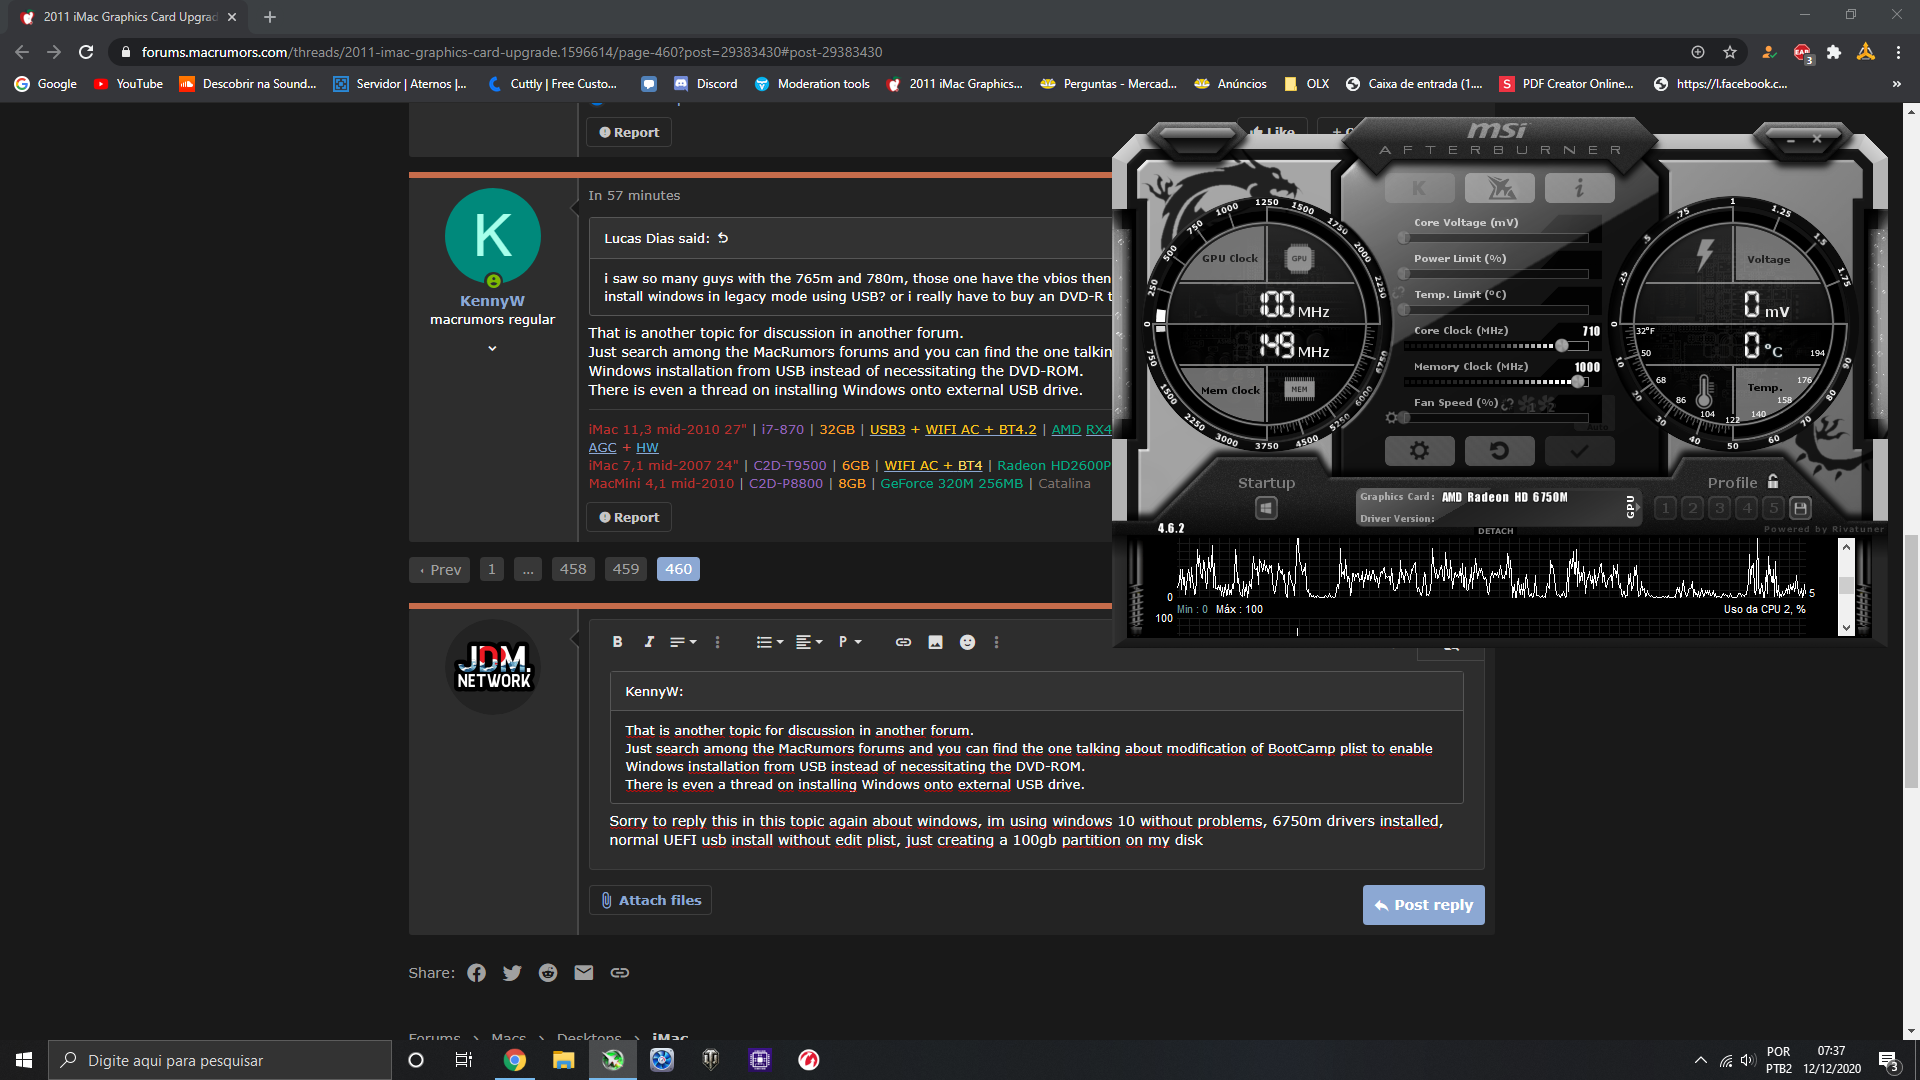Open Afterburner settings with the gear button
The image size is (1920, 1080).
click(x=1419, y=451)
